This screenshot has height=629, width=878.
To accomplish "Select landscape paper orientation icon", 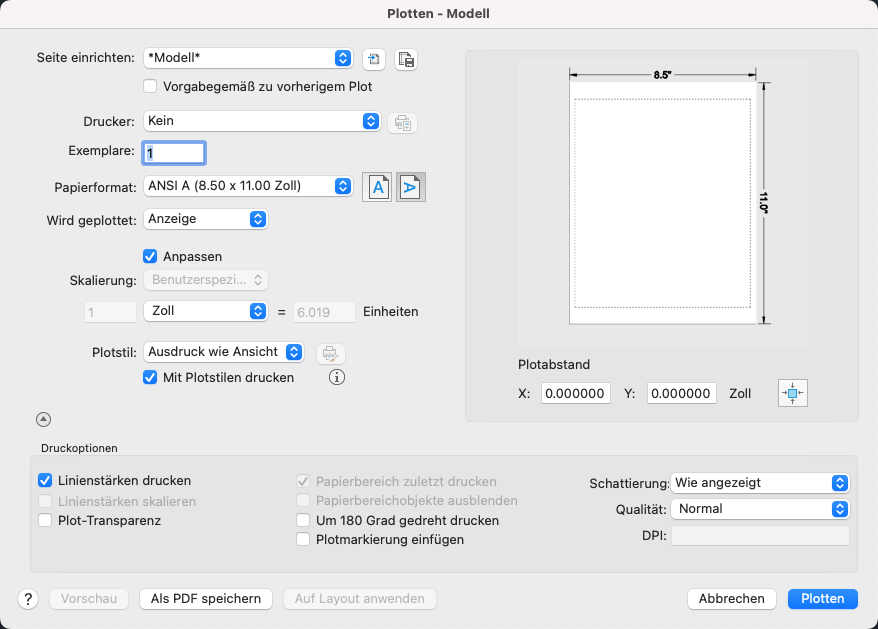I will point(411,187).
